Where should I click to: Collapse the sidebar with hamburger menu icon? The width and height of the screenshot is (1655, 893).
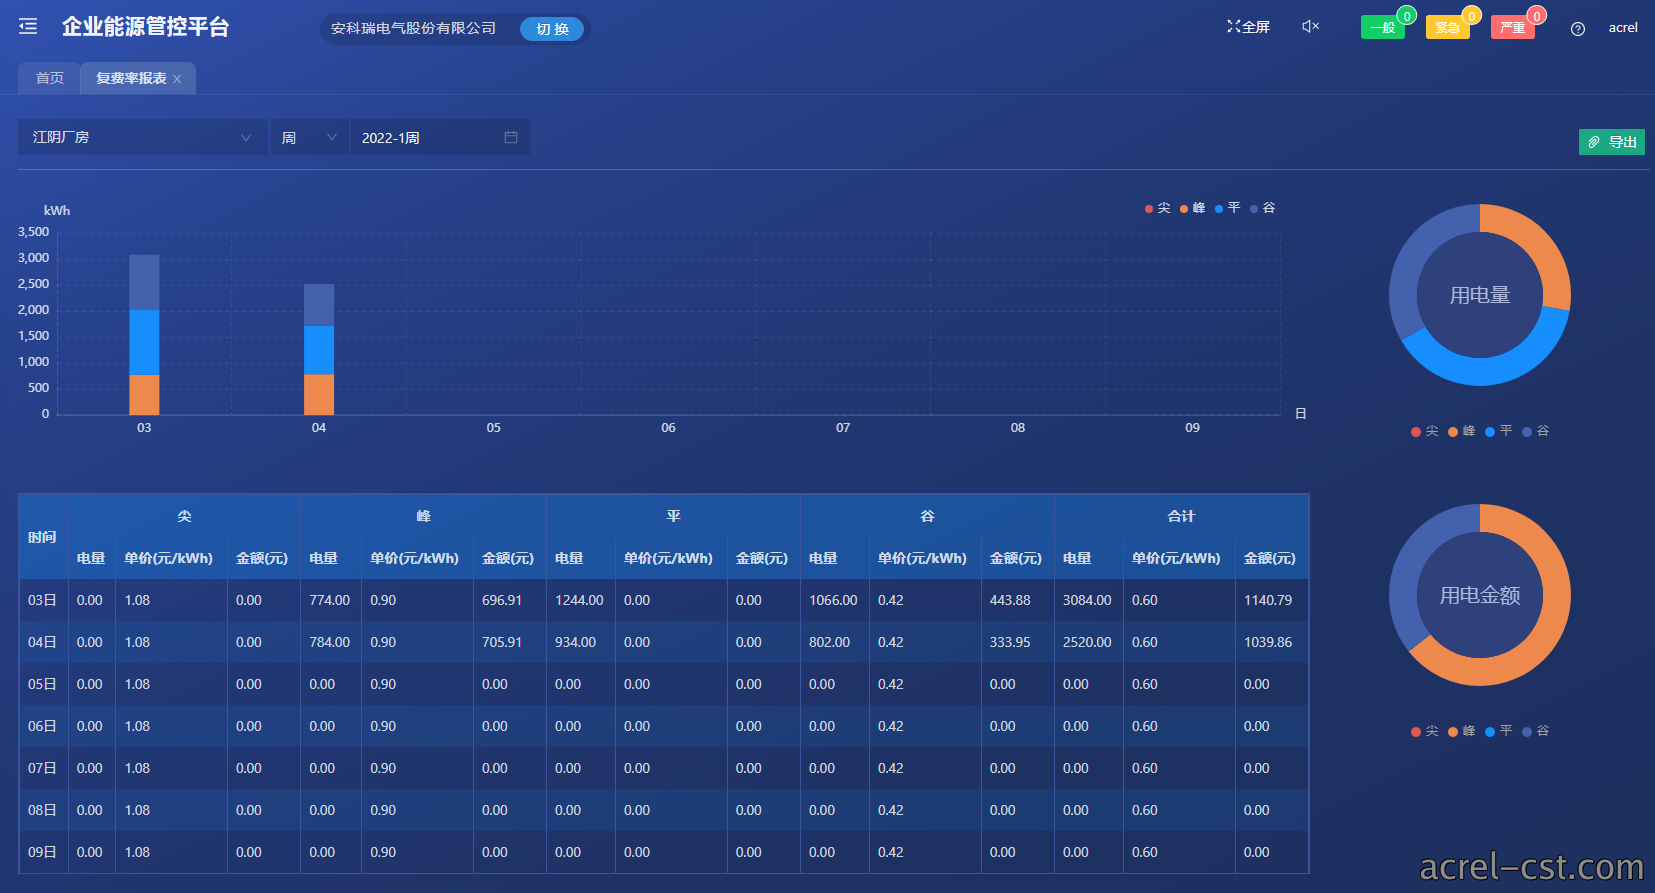click(x=28, y=27)
